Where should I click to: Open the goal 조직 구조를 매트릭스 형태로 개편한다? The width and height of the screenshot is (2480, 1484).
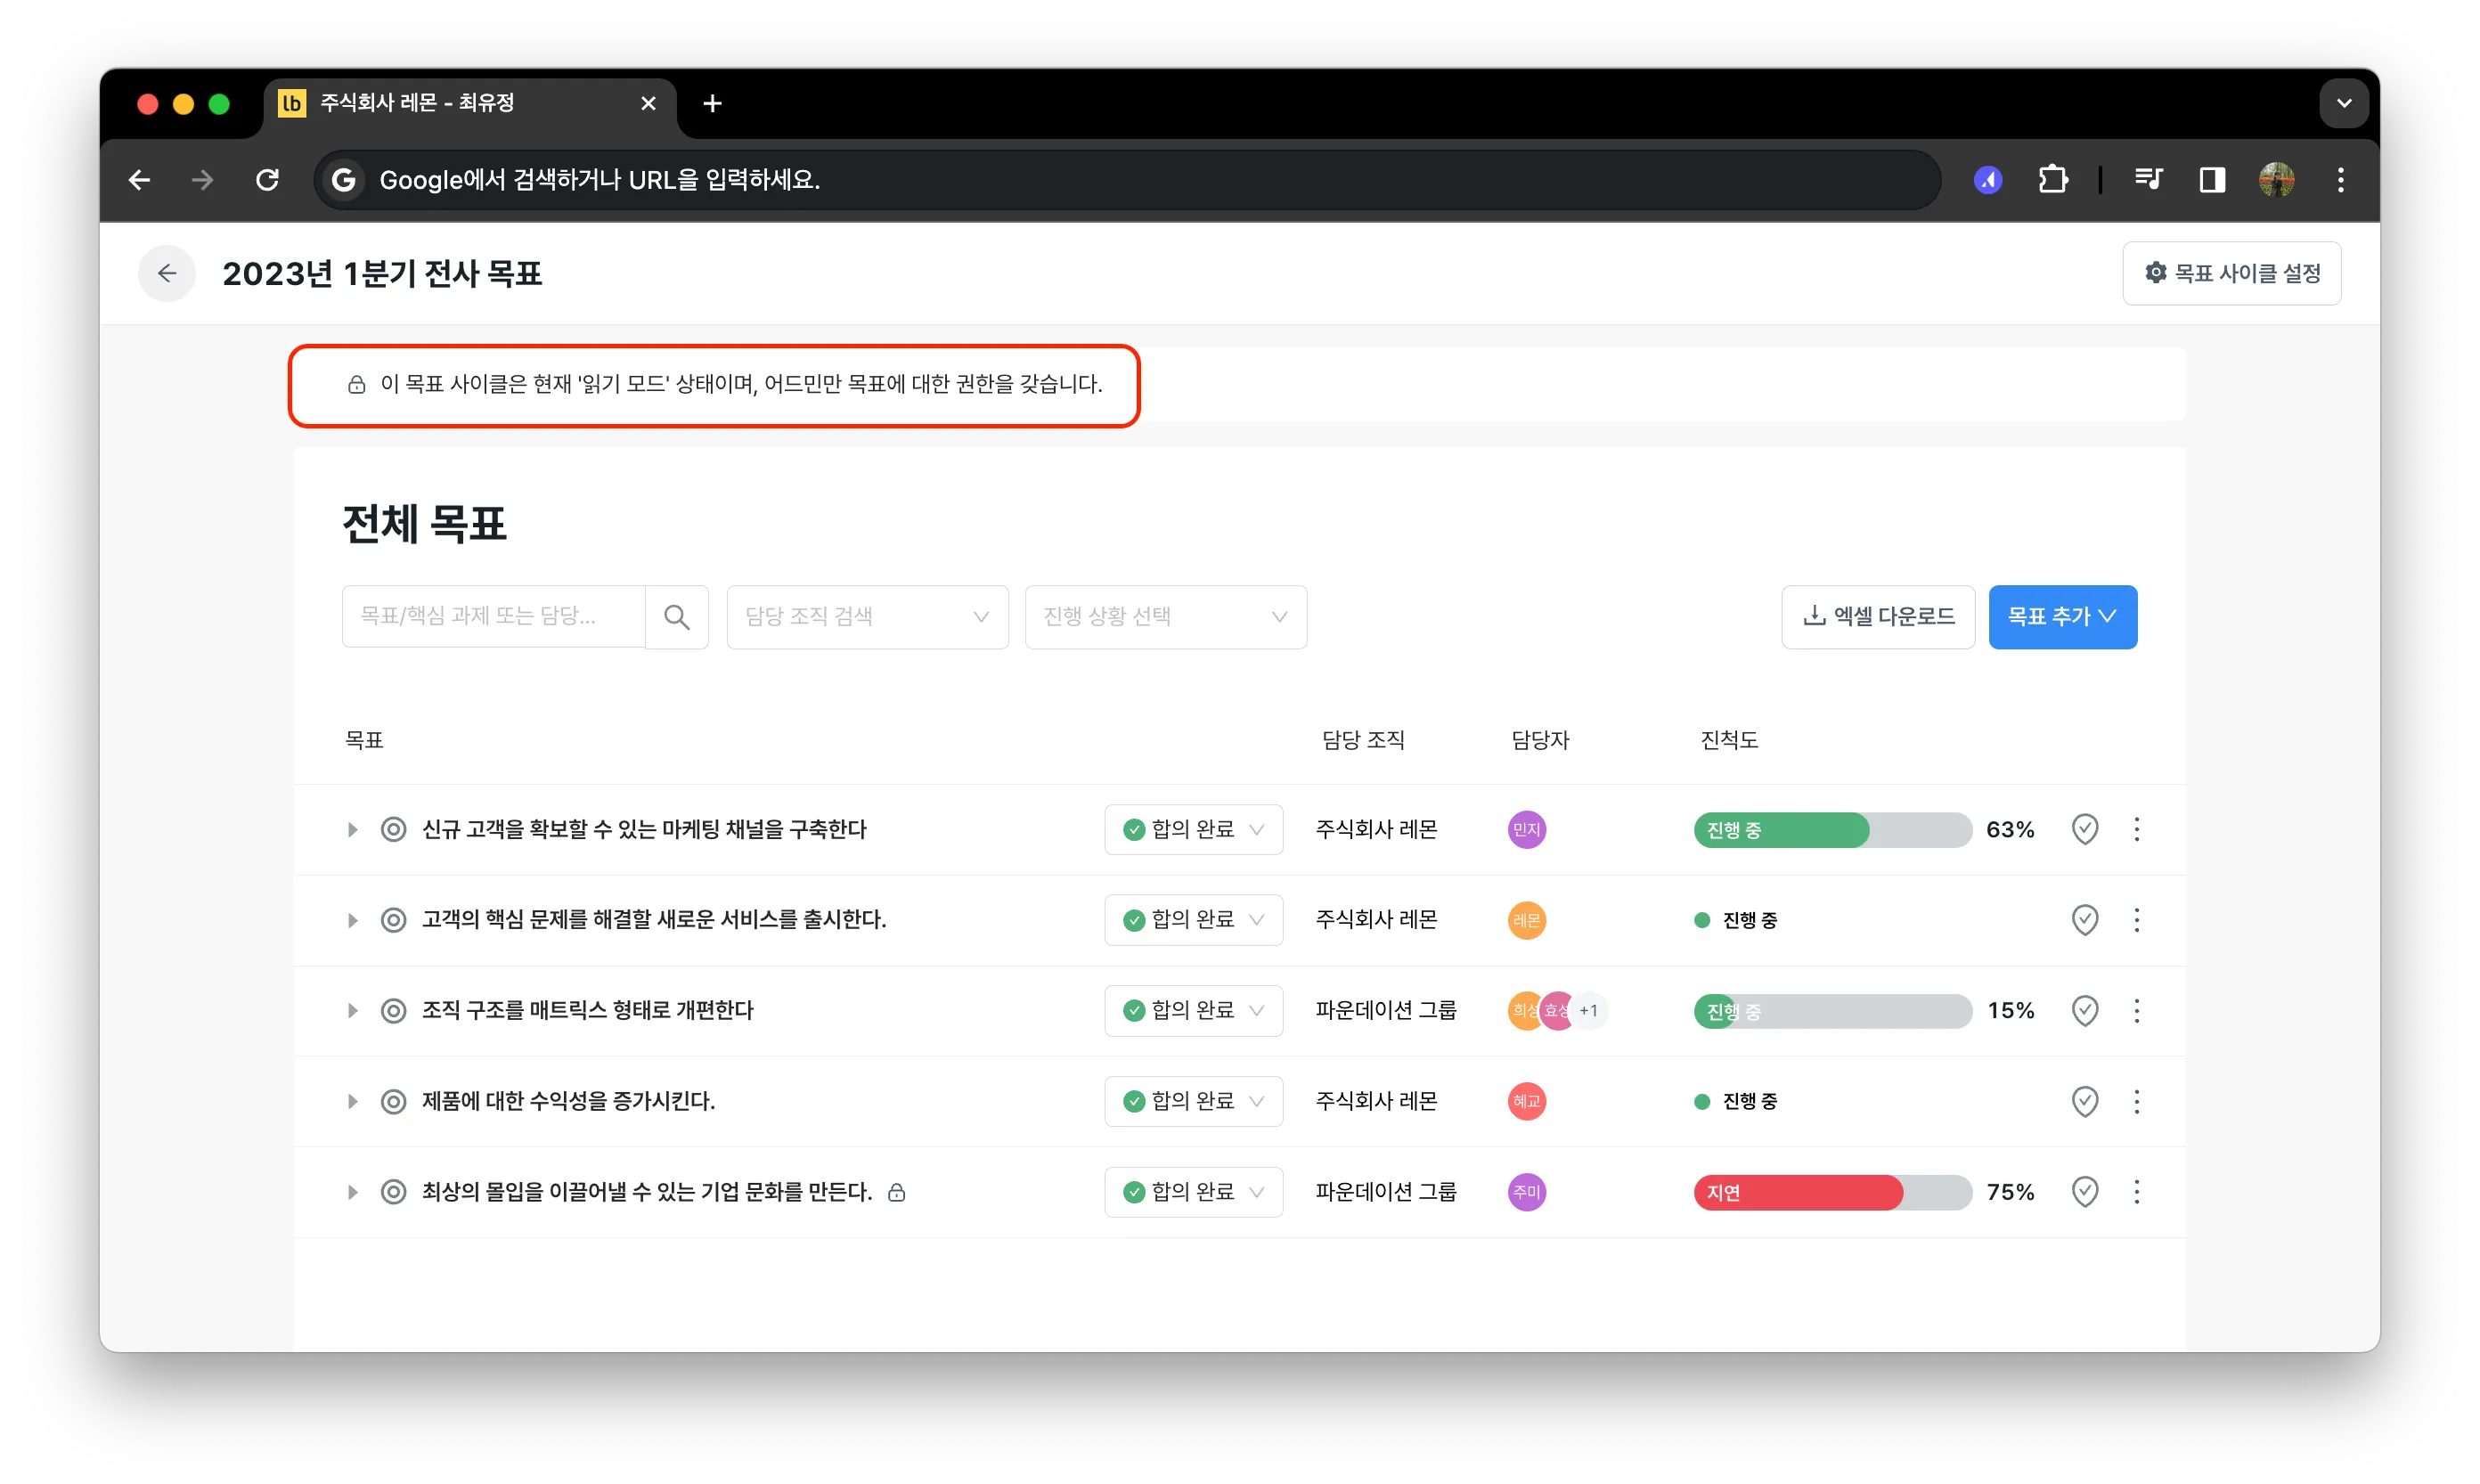click(x=588, y=1010)
